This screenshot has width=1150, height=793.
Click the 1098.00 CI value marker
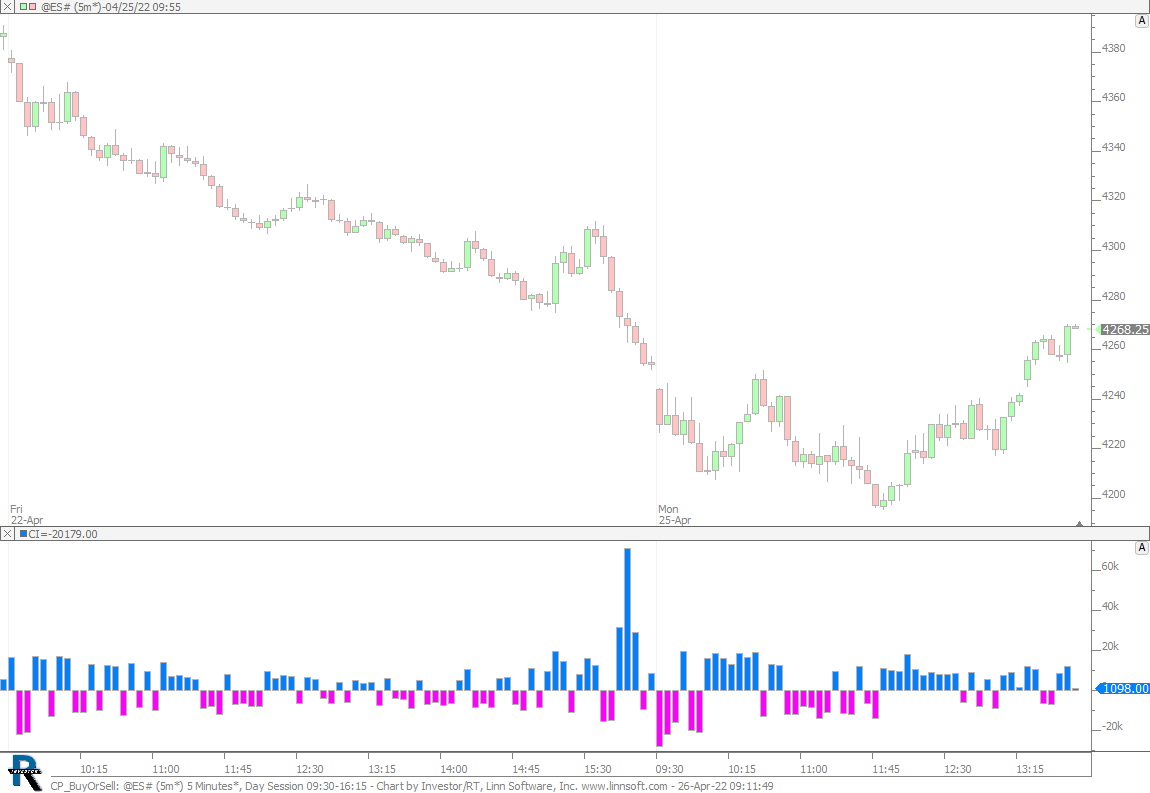coord(1124,689)
